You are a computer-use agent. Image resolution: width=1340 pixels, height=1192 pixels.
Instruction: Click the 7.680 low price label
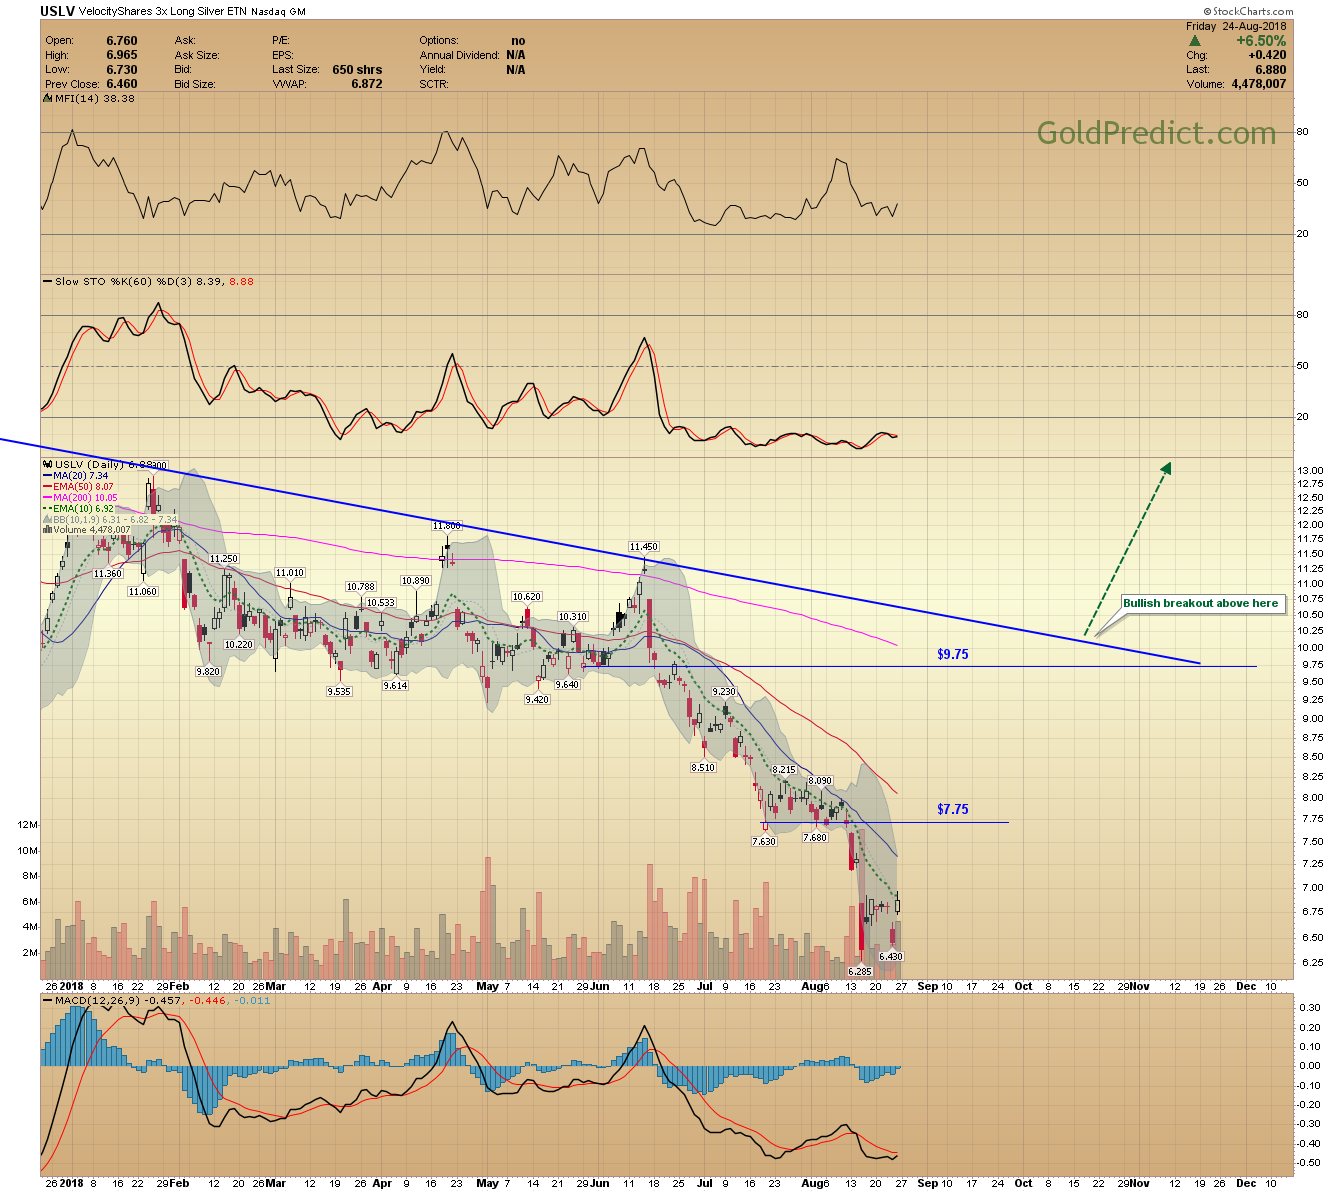[815, 837]
